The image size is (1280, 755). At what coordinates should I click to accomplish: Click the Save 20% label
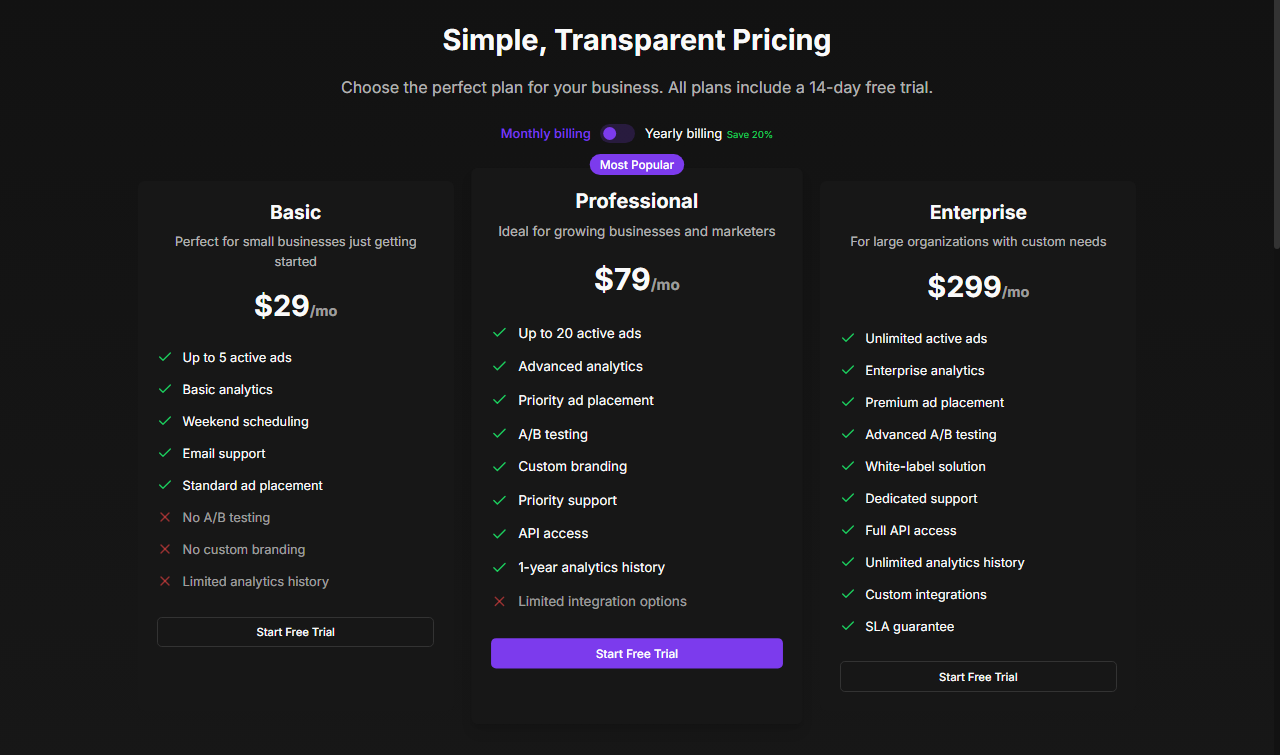749,135
